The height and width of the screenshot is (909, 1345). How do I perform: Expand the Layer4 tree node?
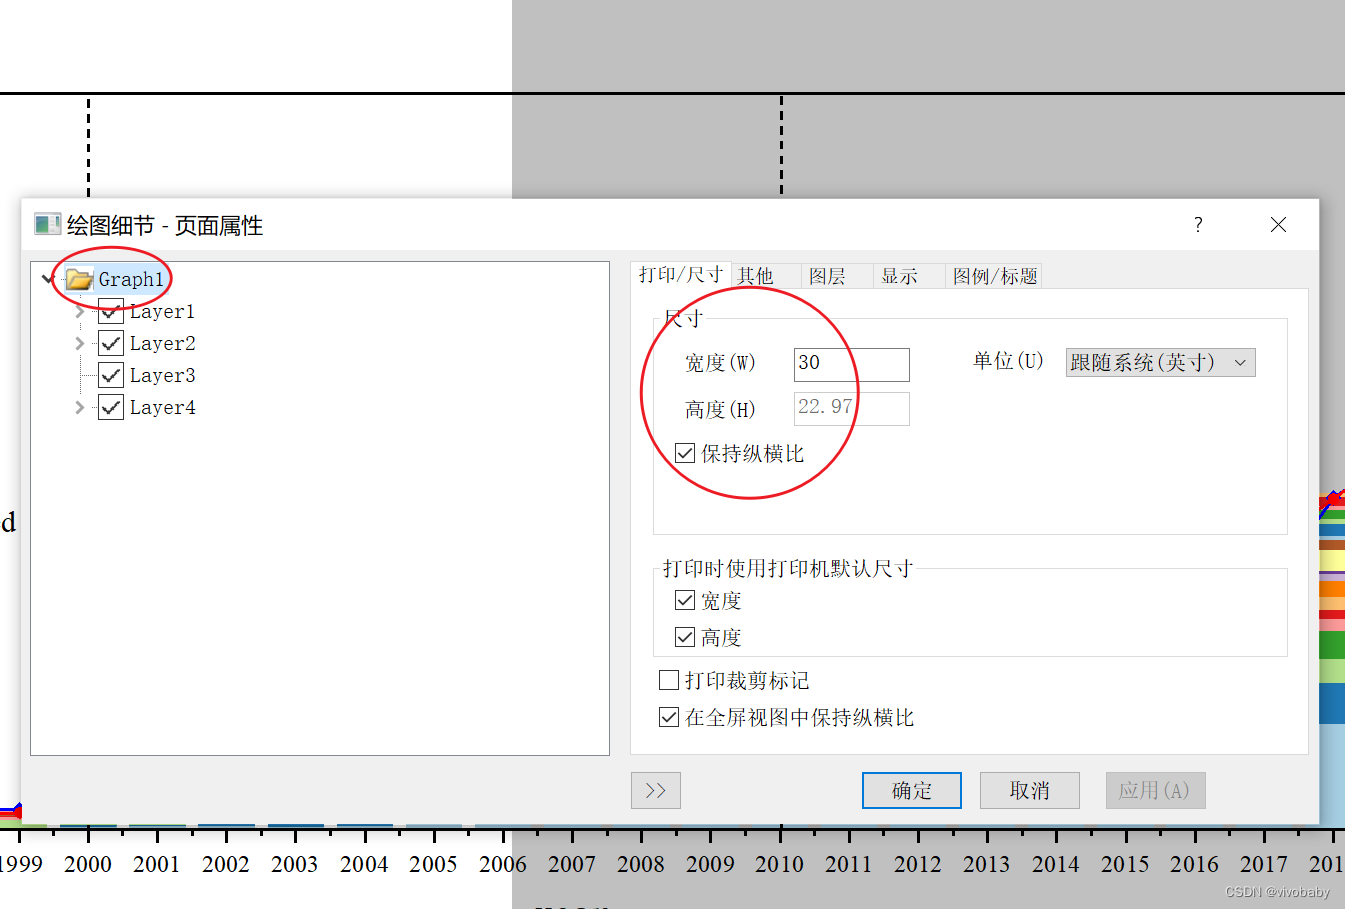click(x=78, y=407)
